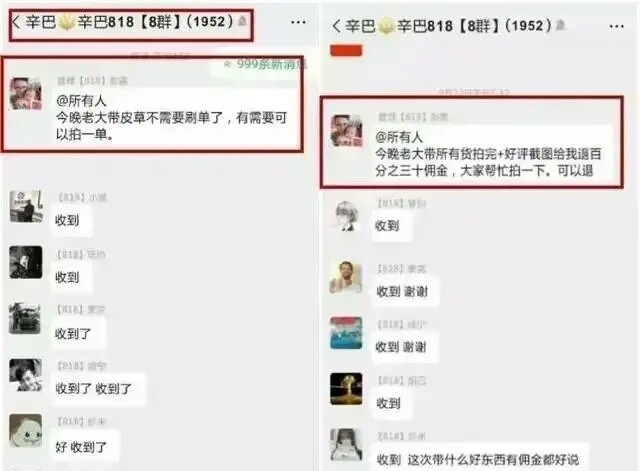Viewport: 640px width, 471px height.
Task: Tap avatar of blonde sketch girl
Action: pos(346,216)
